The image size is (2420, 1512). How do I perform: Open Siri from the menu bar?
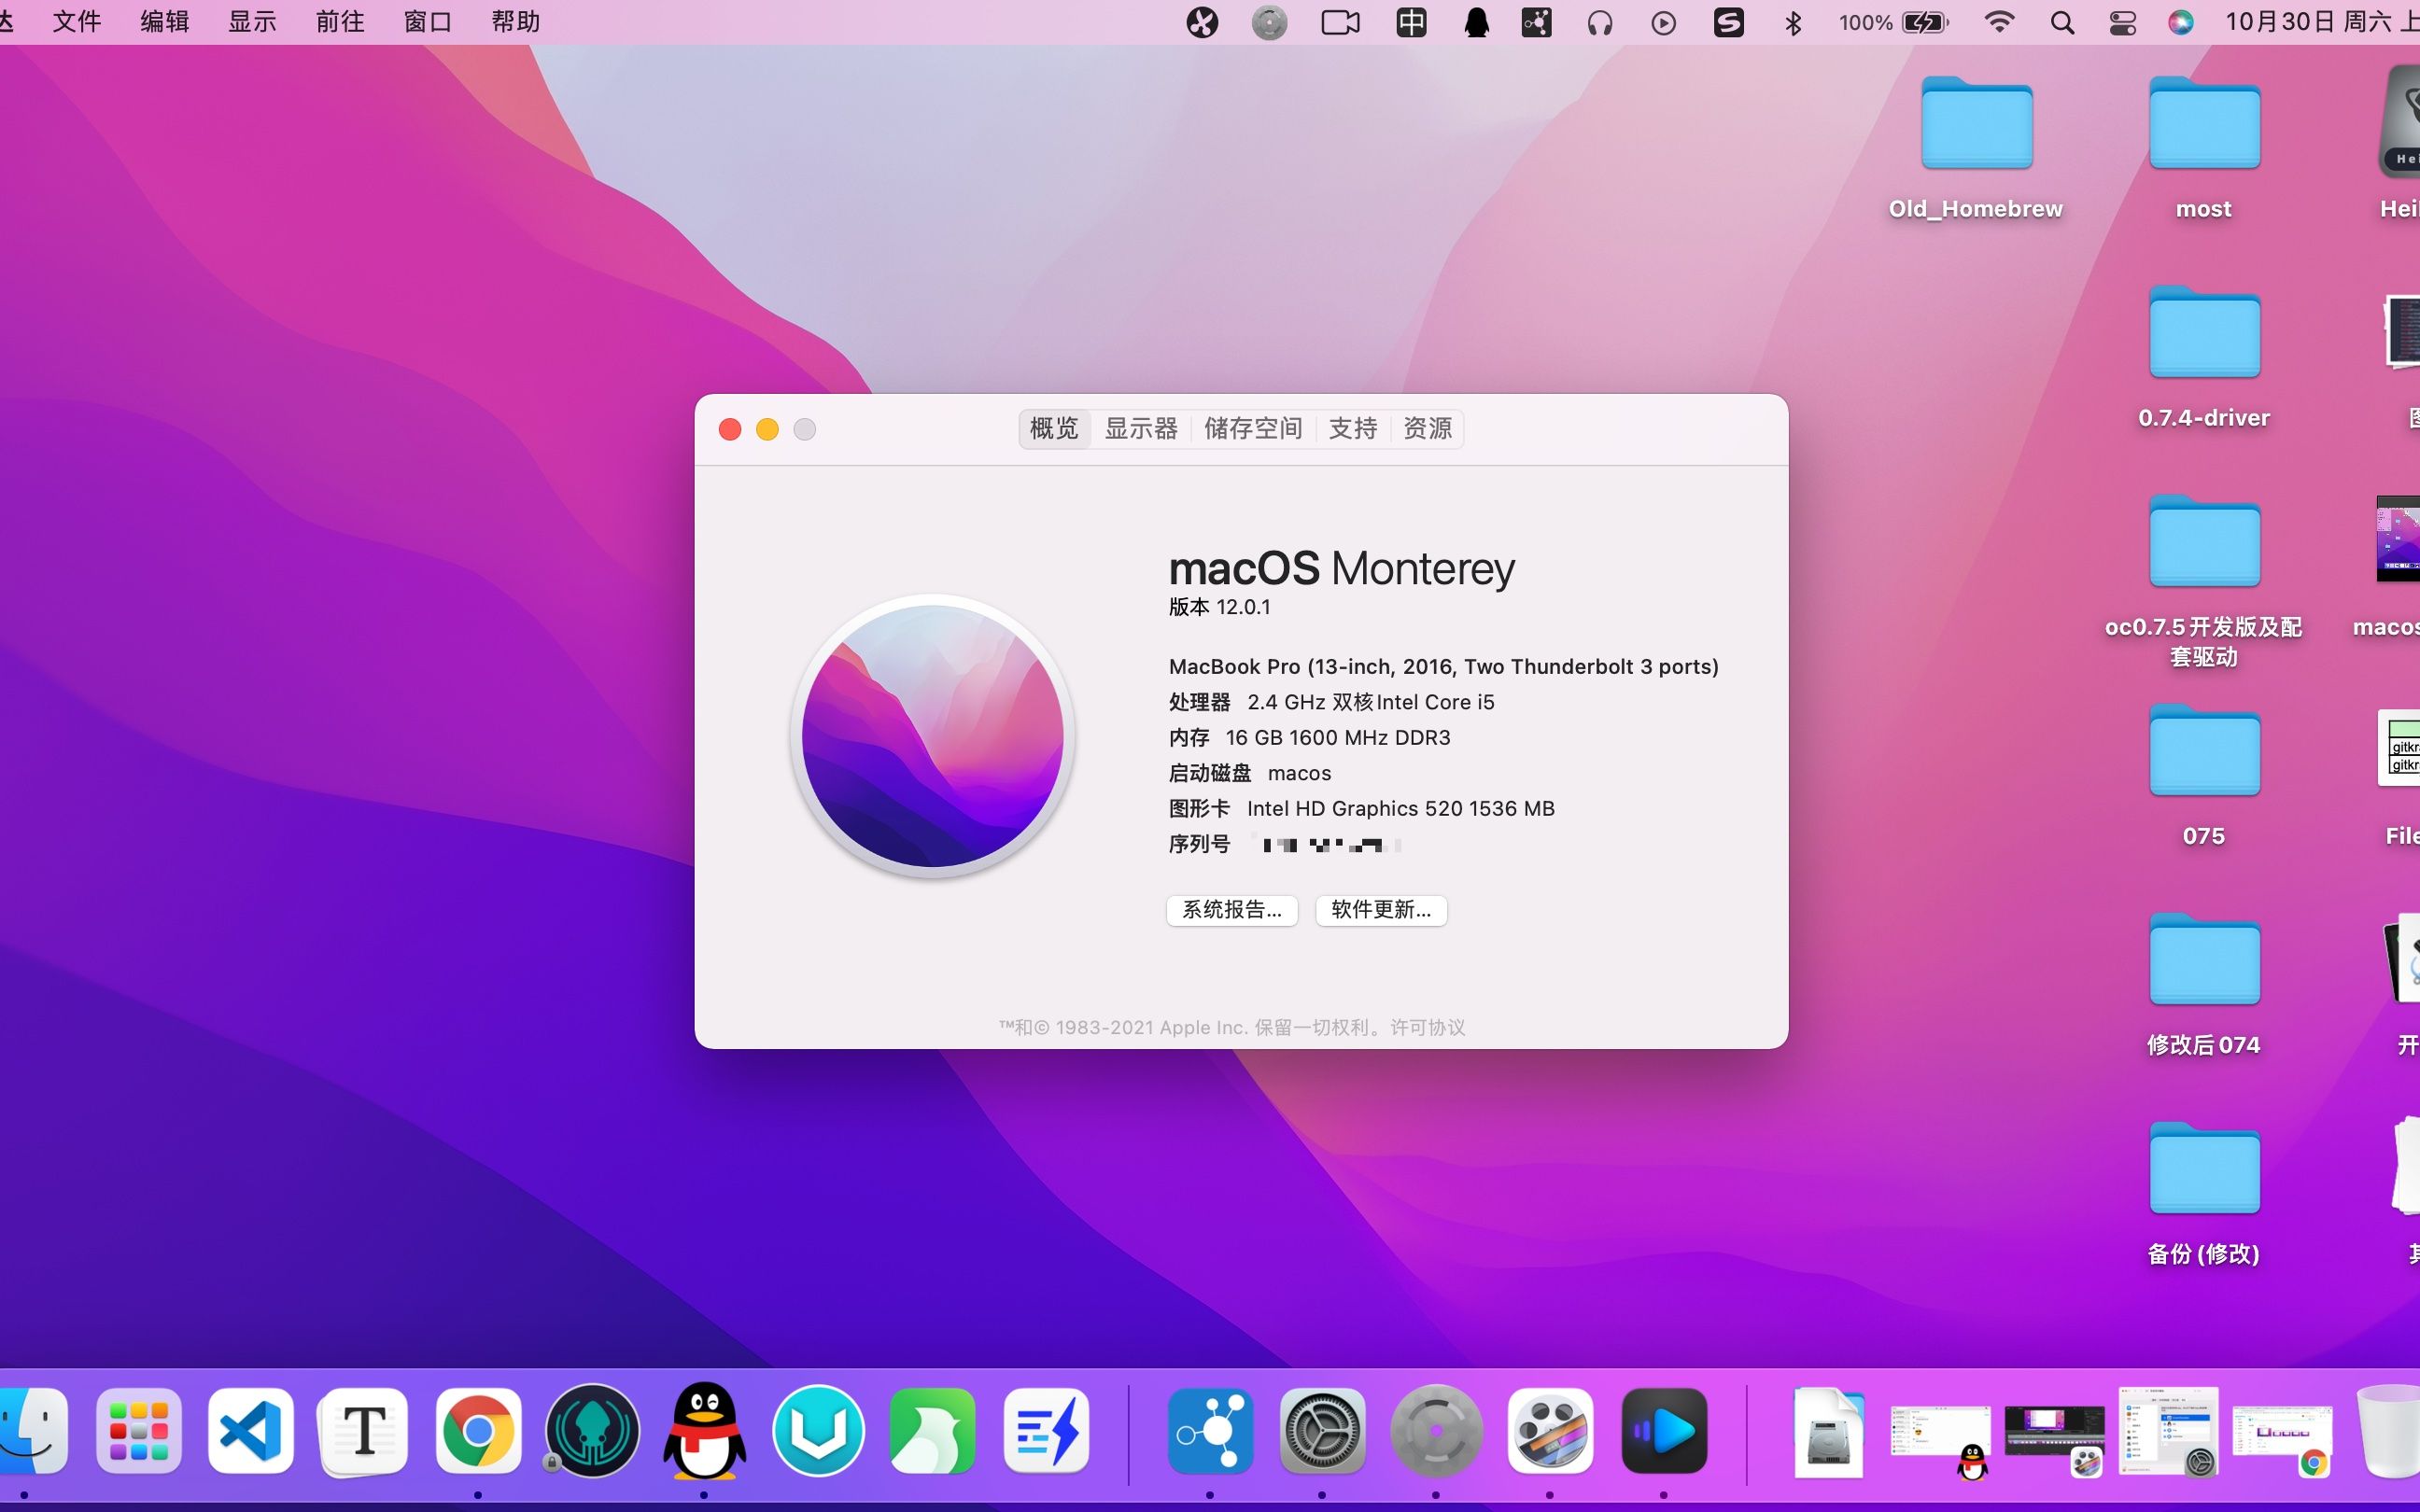pos(2183,21)
